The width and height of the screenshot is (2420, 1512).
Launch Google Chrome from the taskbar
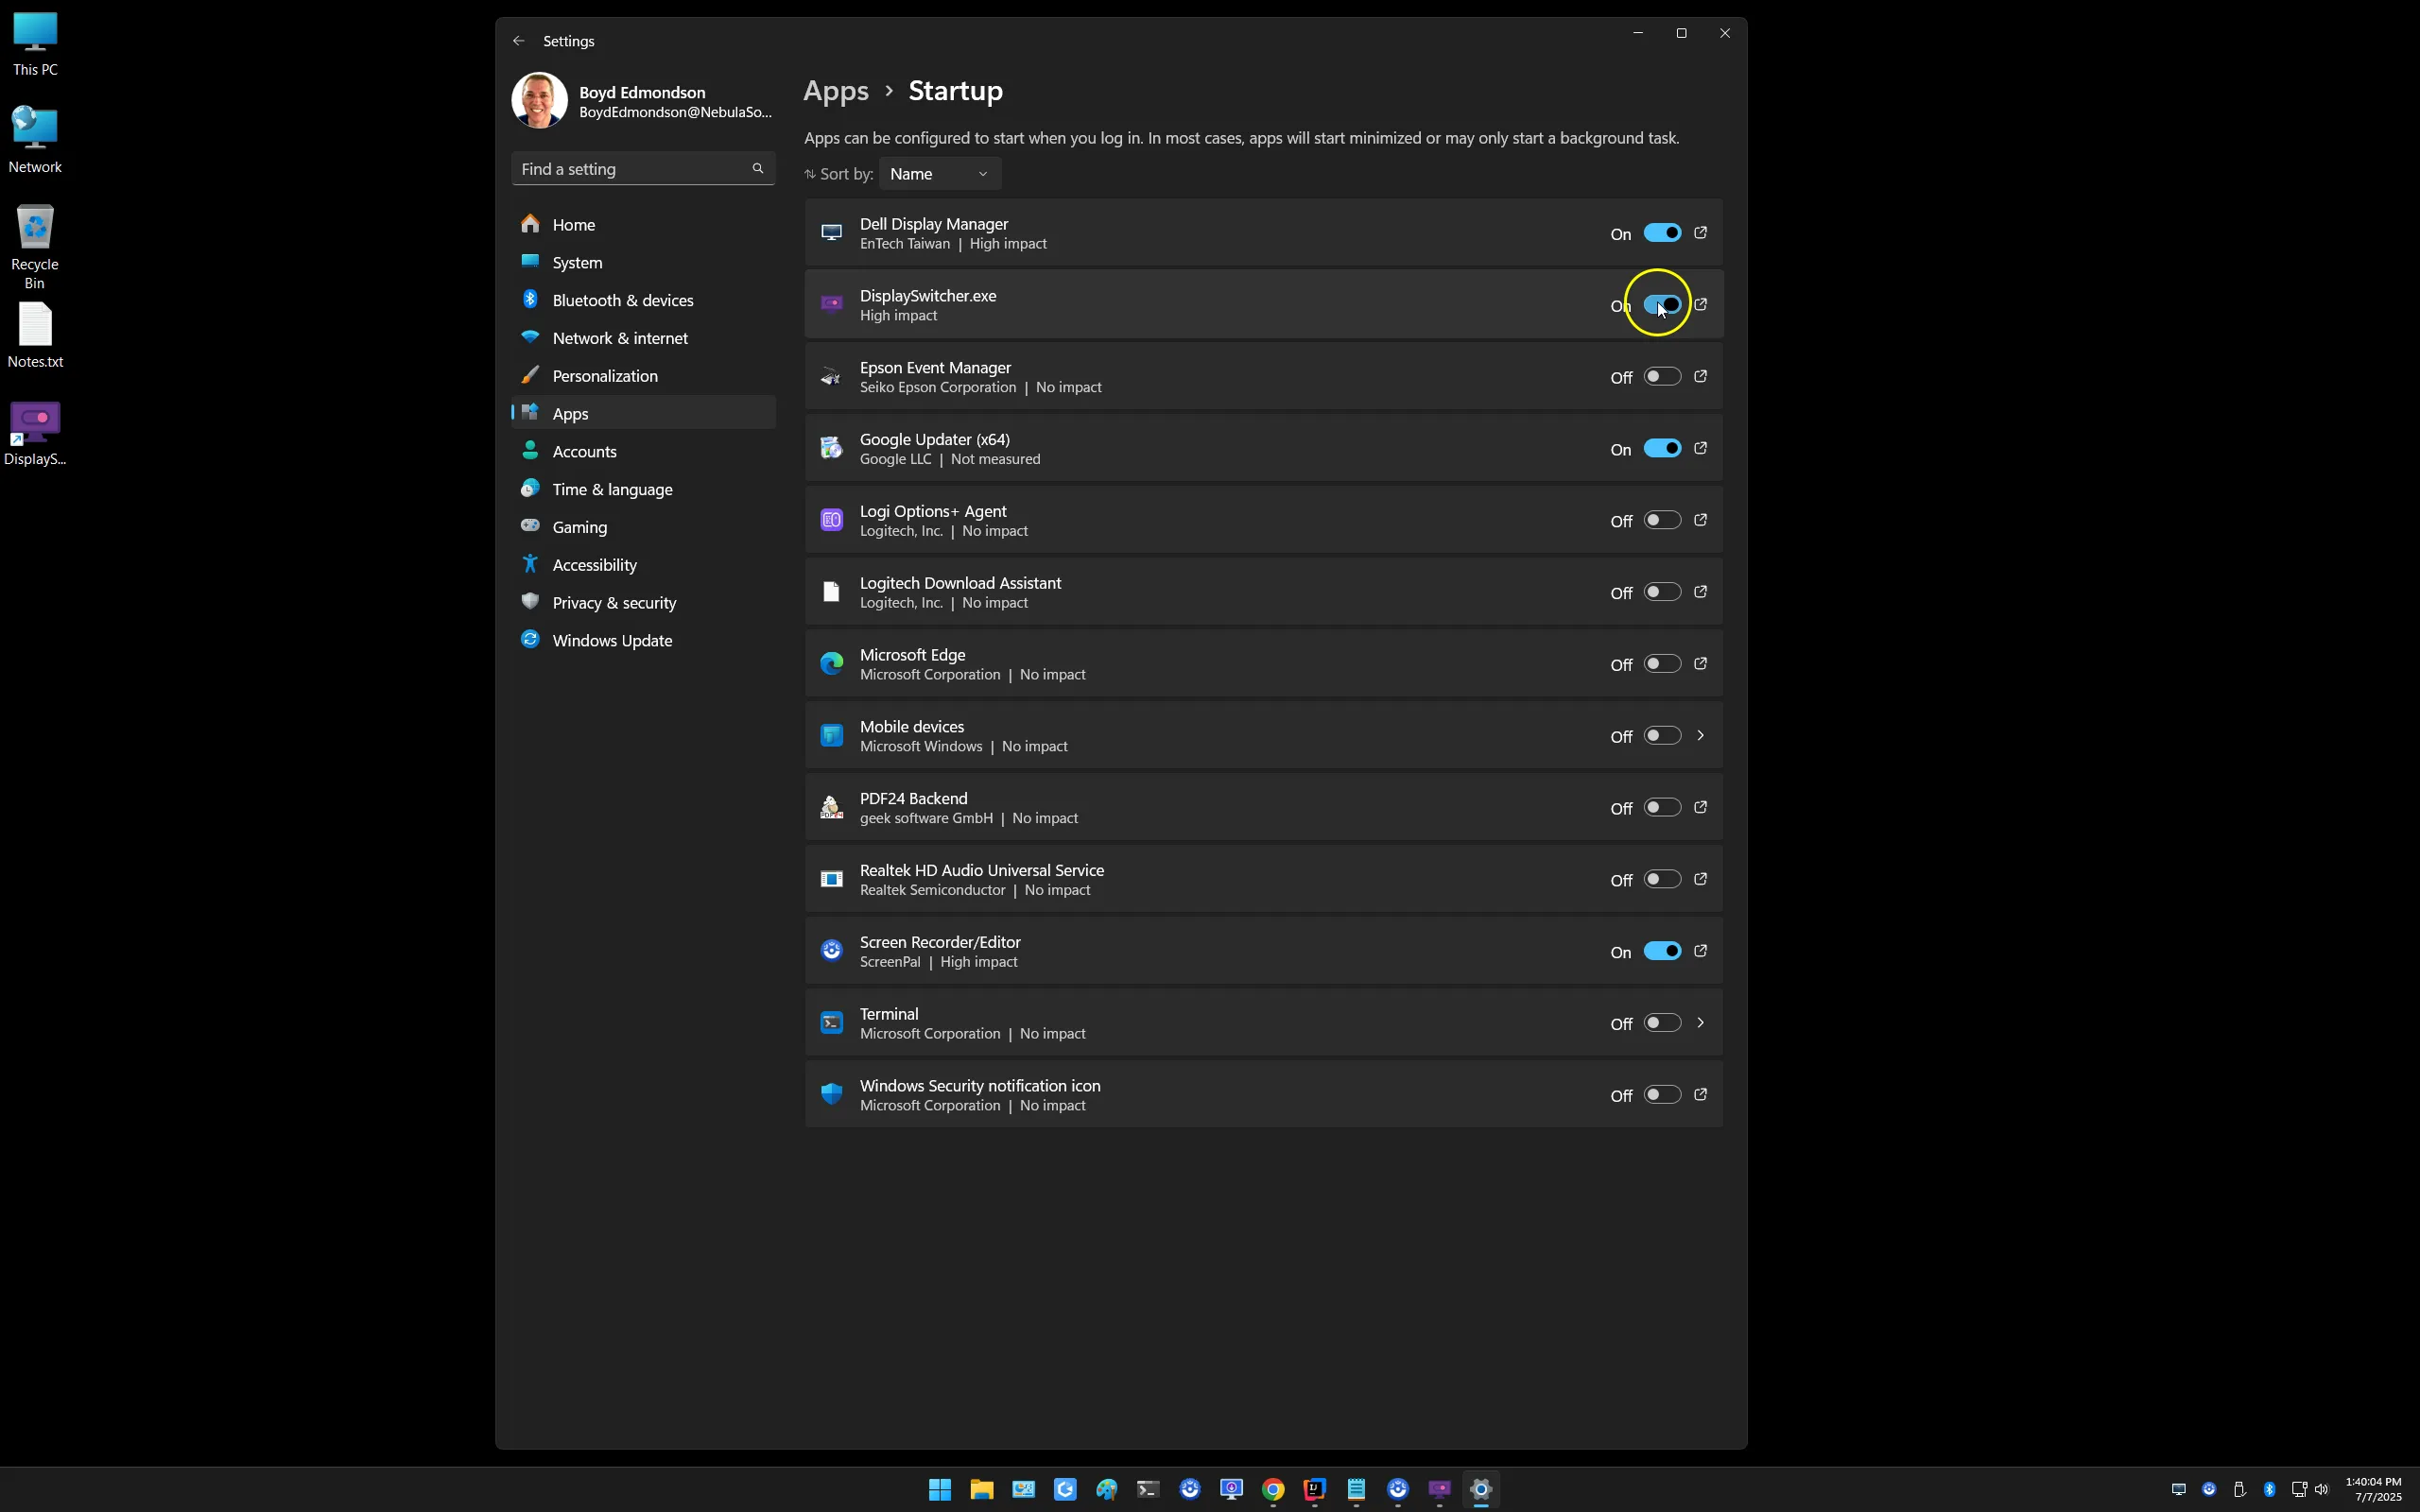pos(1273,1489)
